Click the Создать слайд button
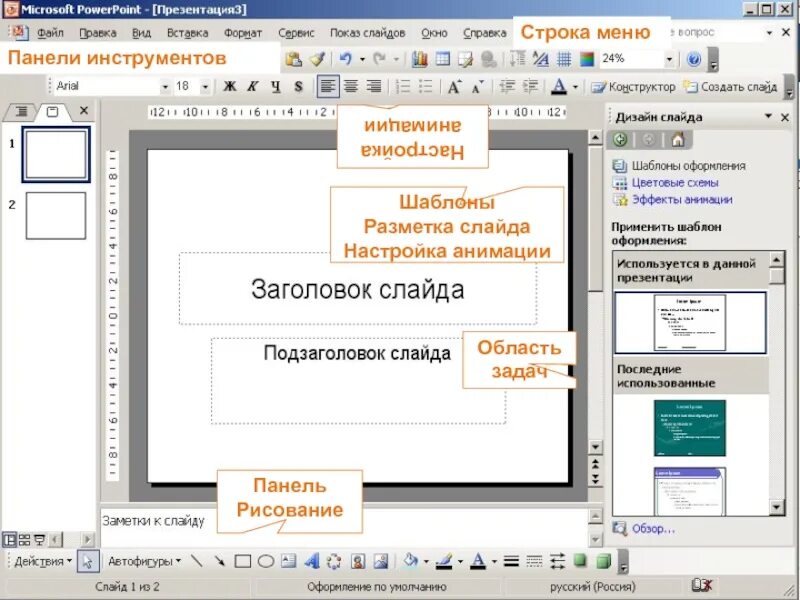 click(x=730, y=87)
